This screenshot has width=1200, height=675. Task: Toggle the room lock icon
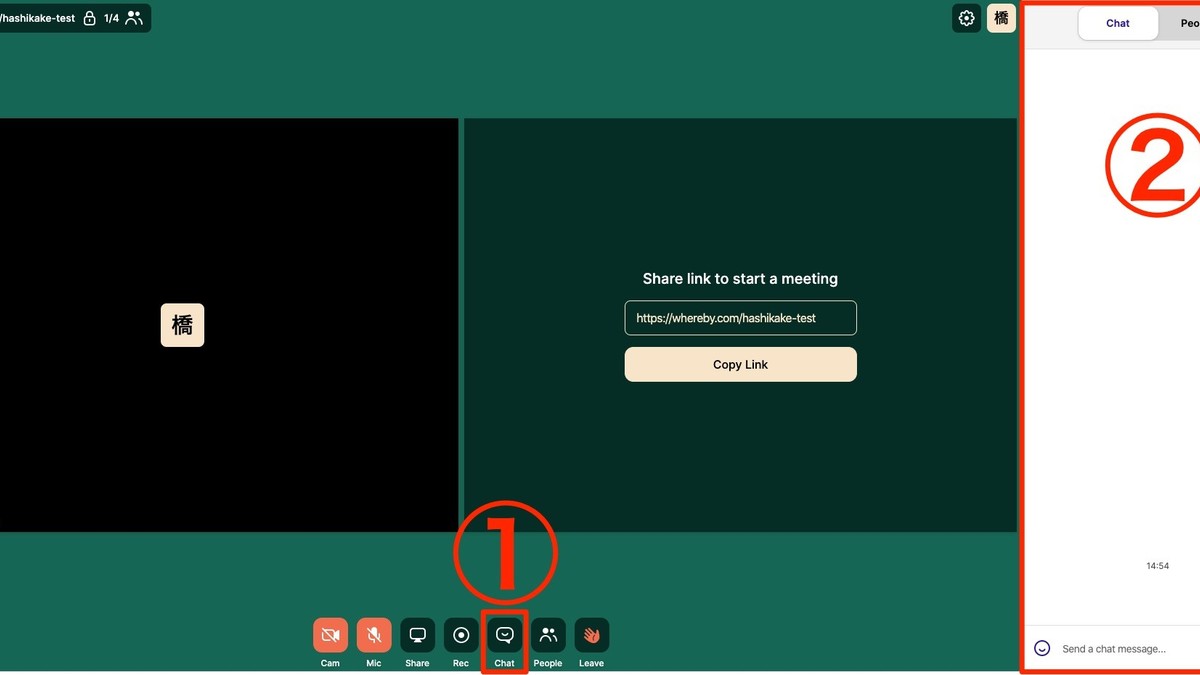click(x=89, y=18)
